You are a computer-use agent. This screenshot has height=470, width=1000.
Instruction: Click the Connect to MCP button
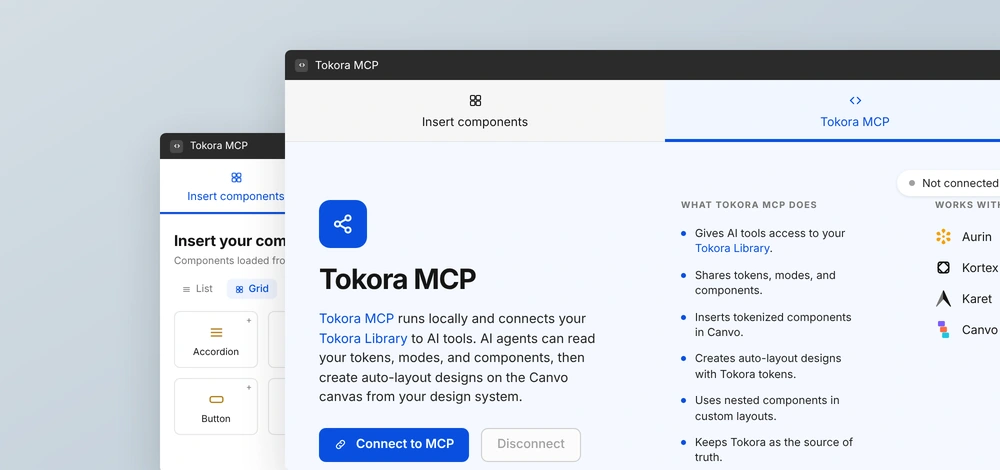tap(394, 444)
